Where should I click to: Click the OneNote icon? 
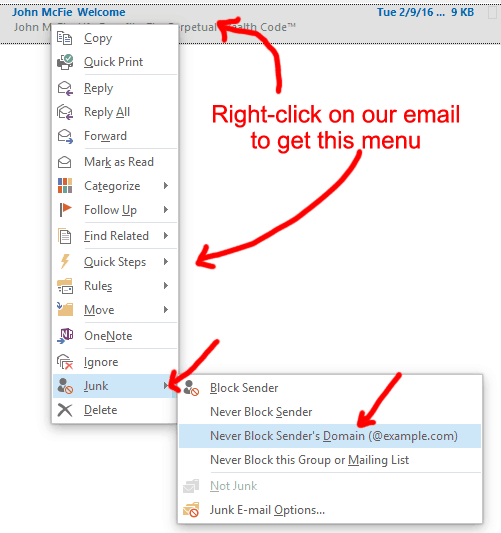coord(65,336)
